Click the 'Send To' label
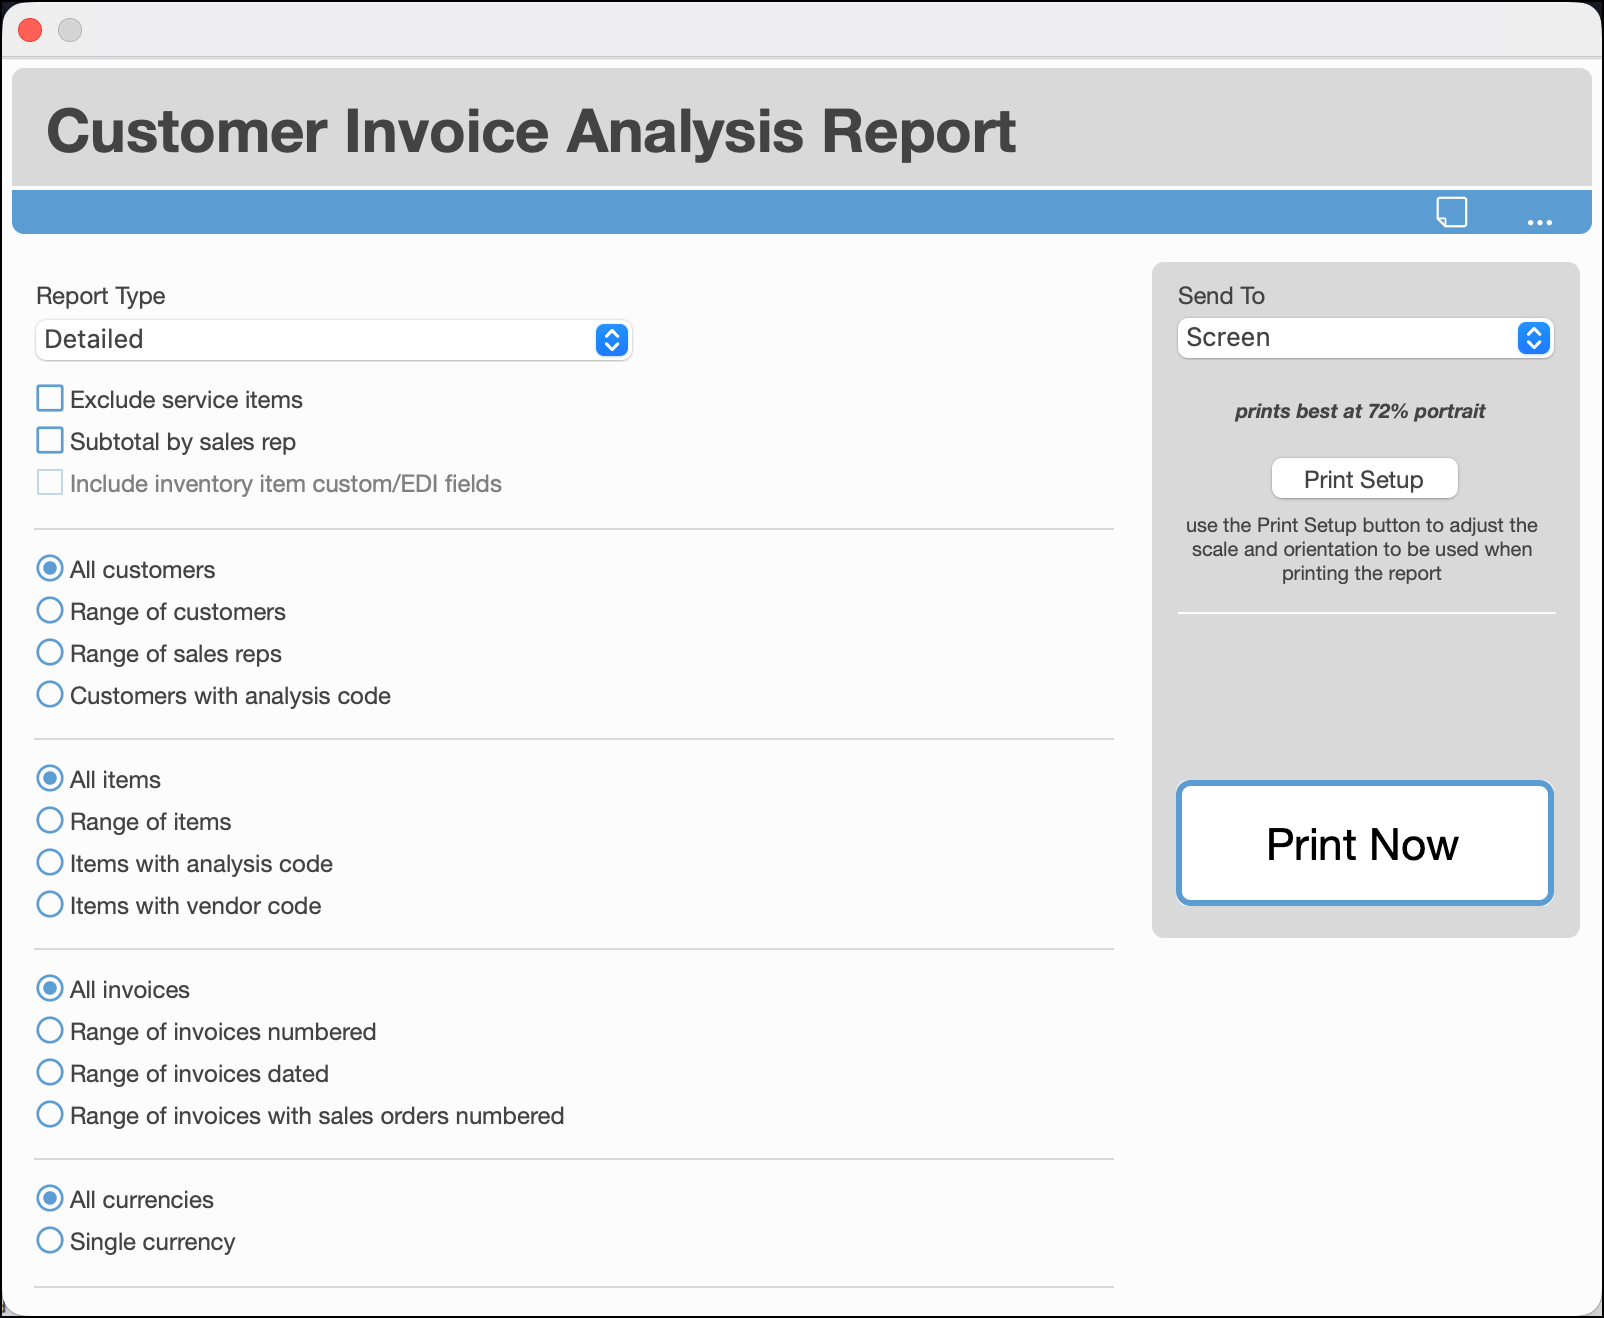Viewport: 1604px width, 1318px height. 1221,296
